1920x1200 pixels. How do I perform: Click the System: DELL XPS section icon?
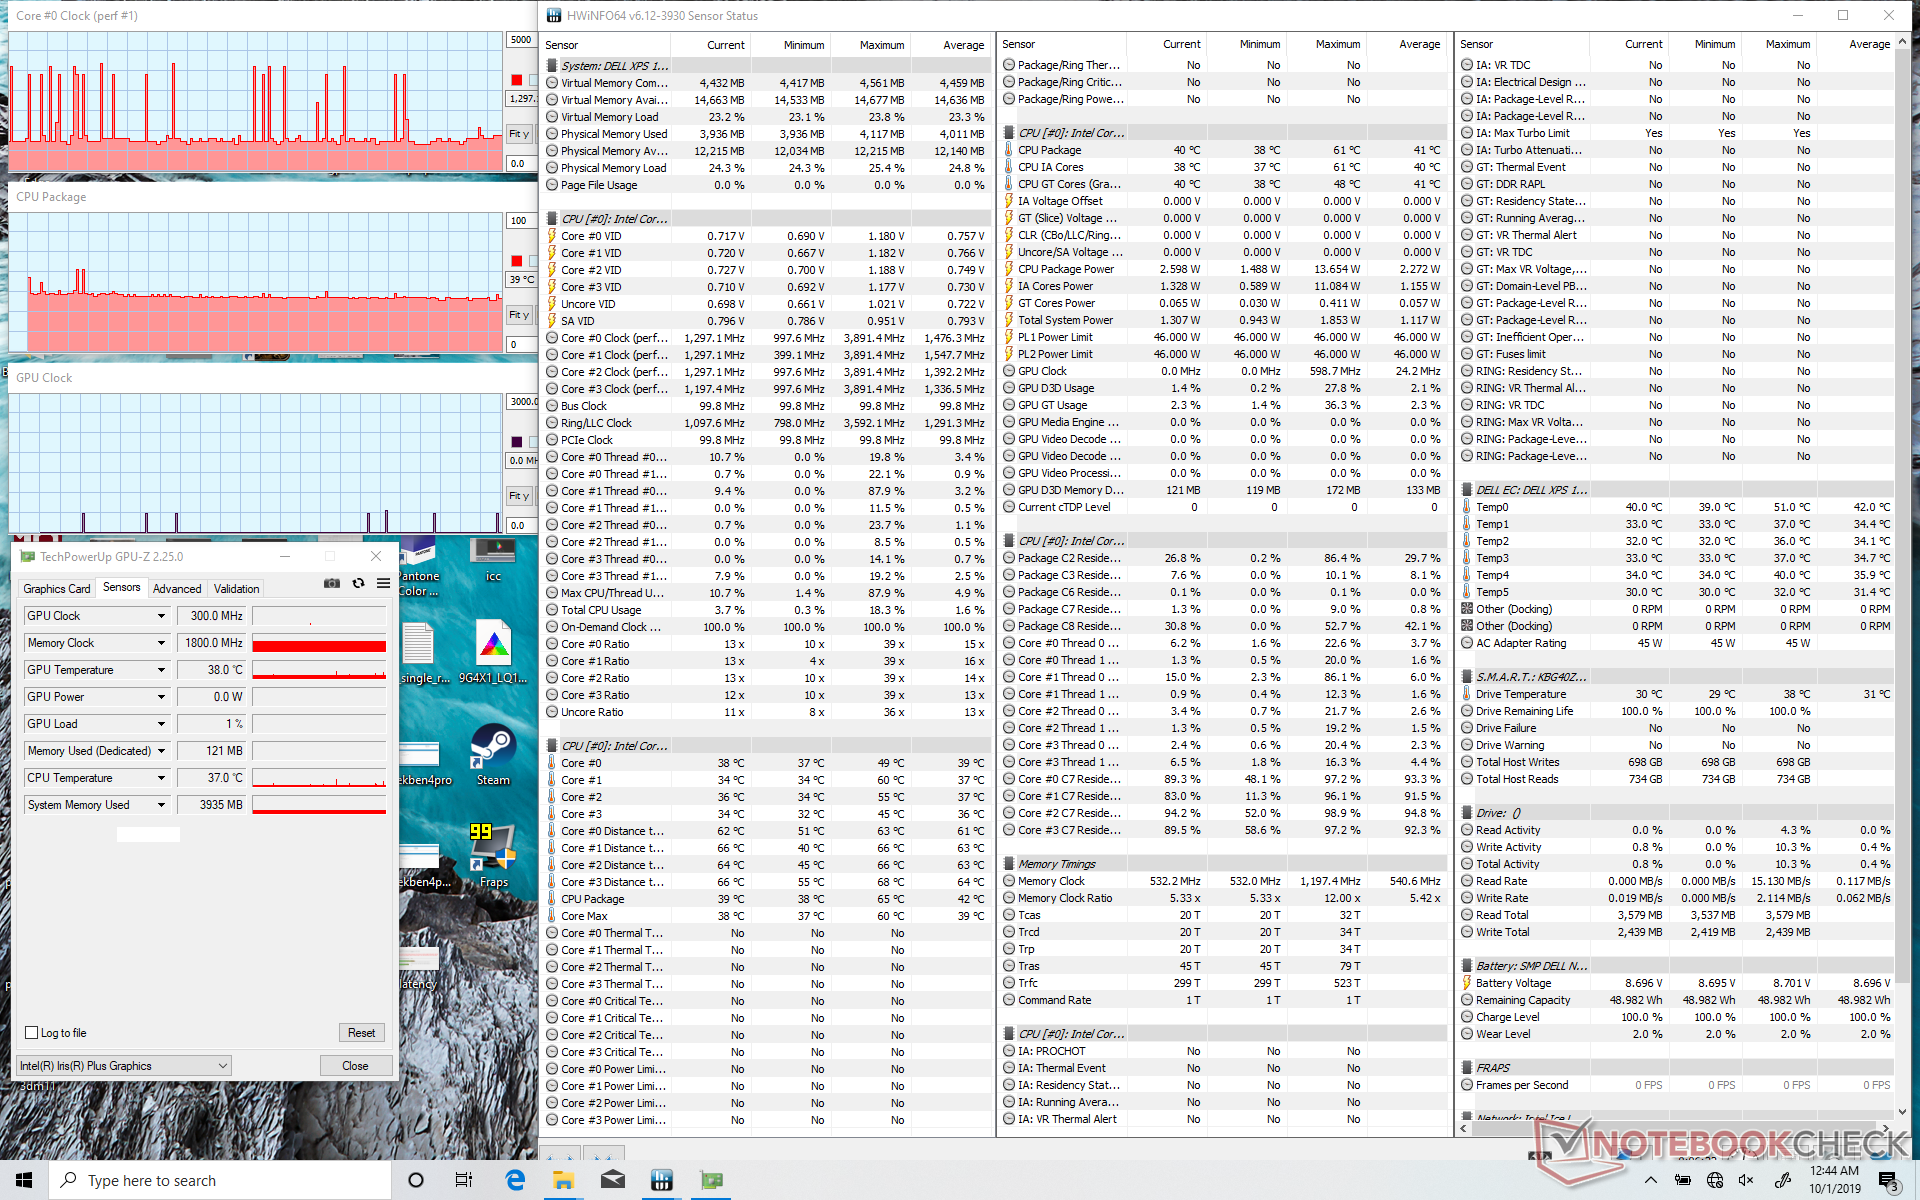pyautogui.click(x=552, y=66)
